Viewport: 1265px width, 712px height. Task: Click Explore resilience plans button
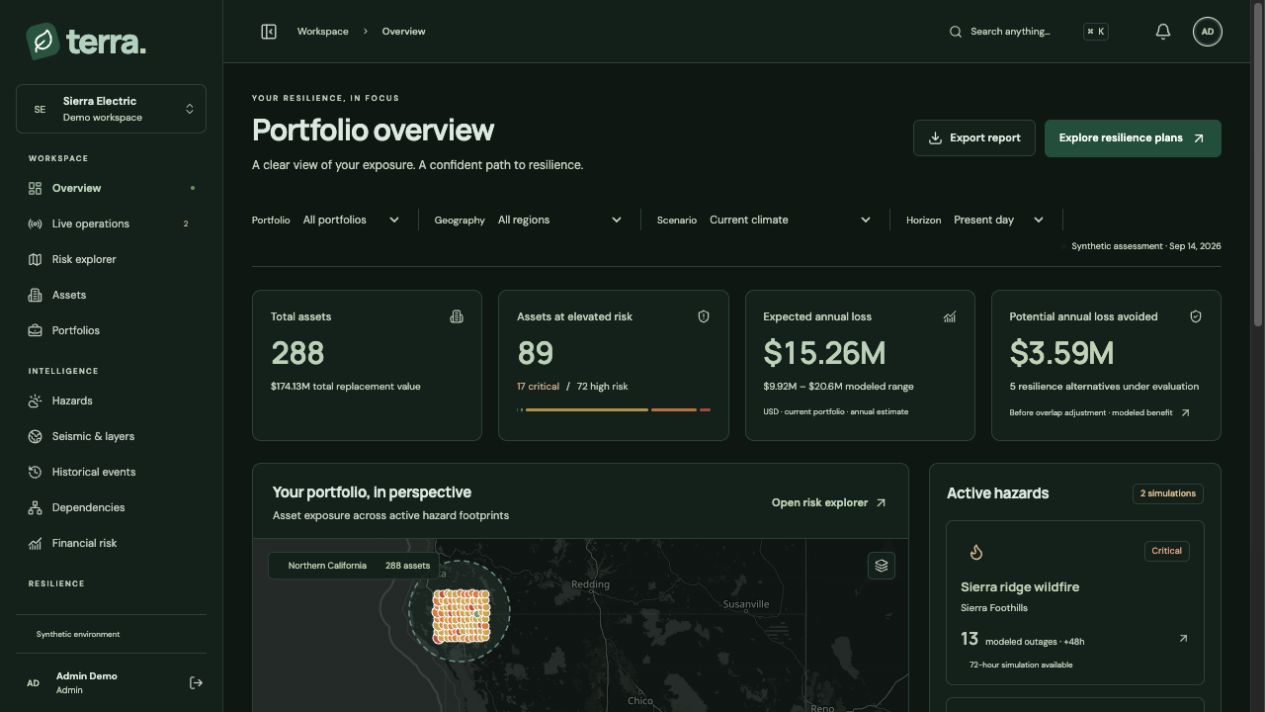[x=1132, y=138]
